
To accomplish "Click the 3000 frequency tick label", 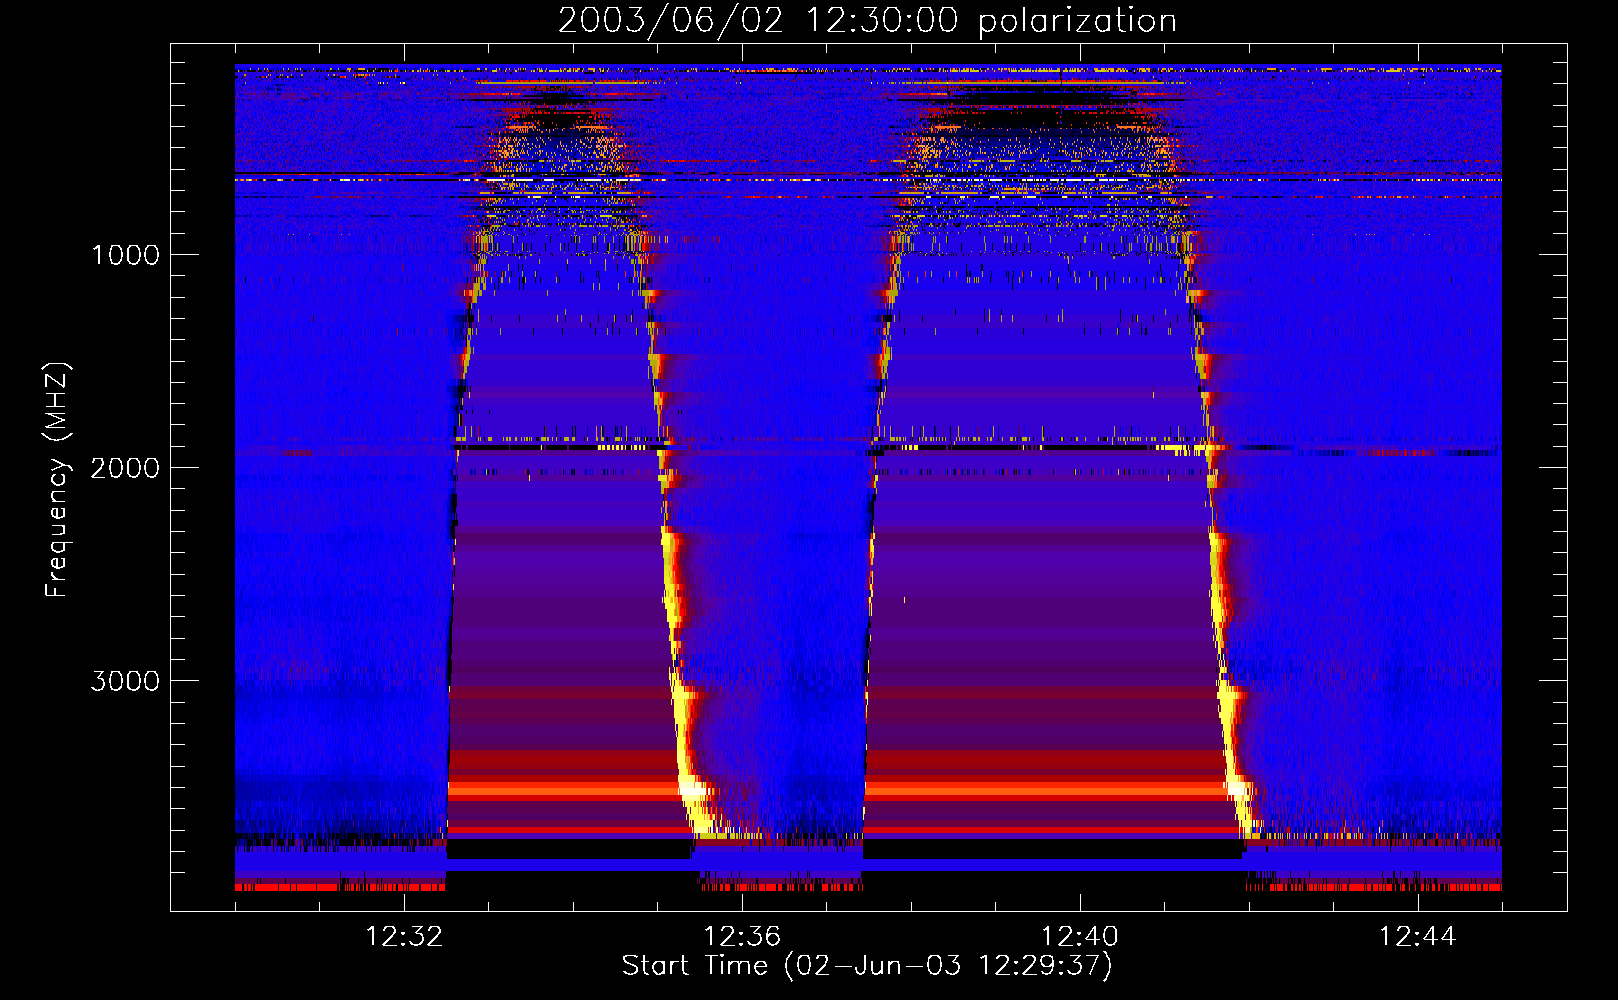I will pyautogui.click(x=125, y=681).
